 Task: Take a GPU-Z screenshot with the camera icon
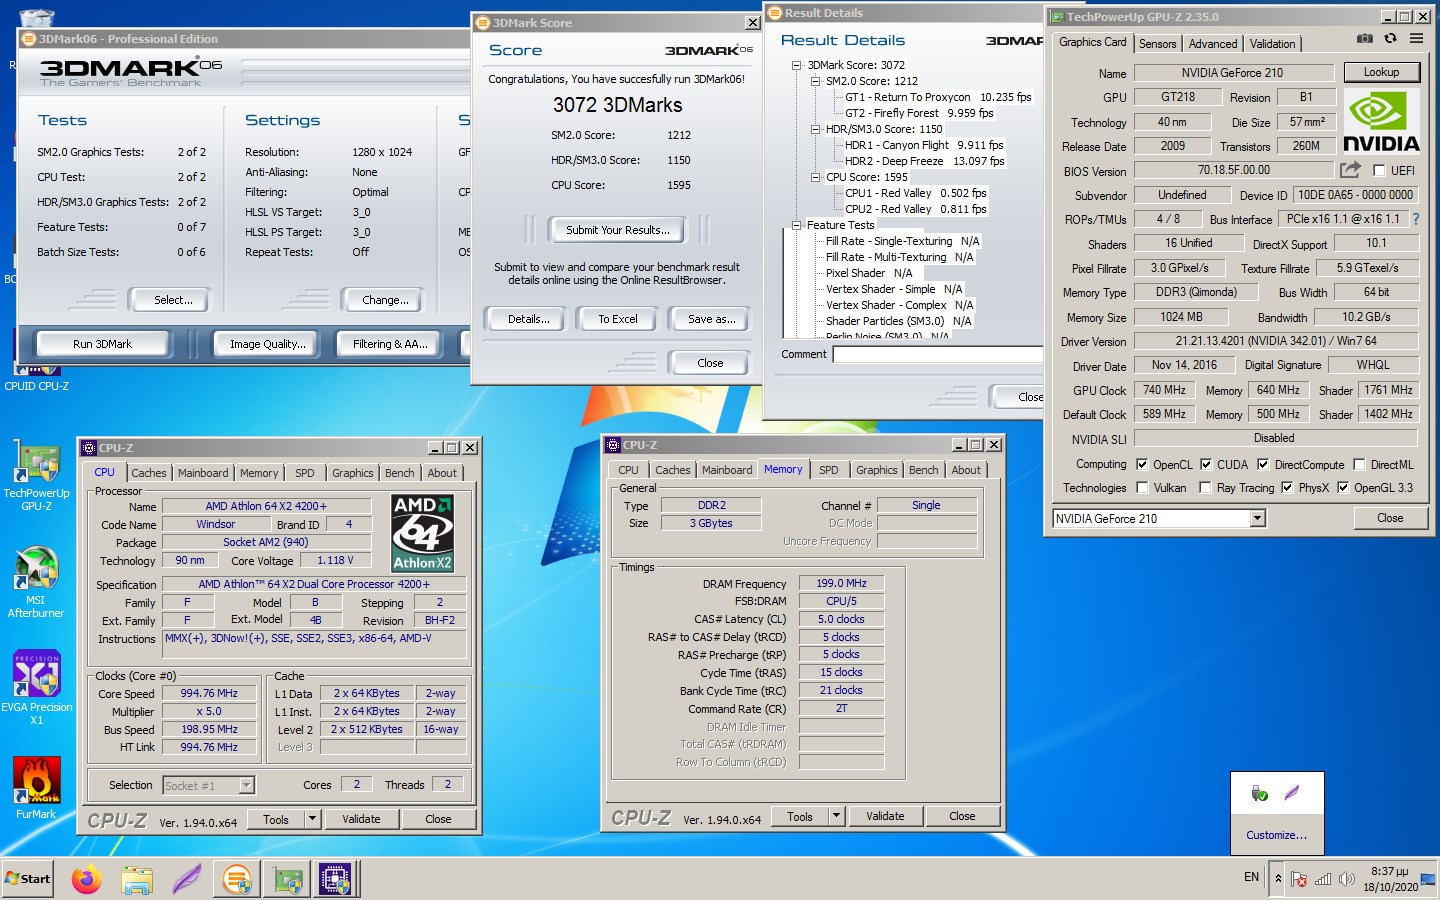1364,39
